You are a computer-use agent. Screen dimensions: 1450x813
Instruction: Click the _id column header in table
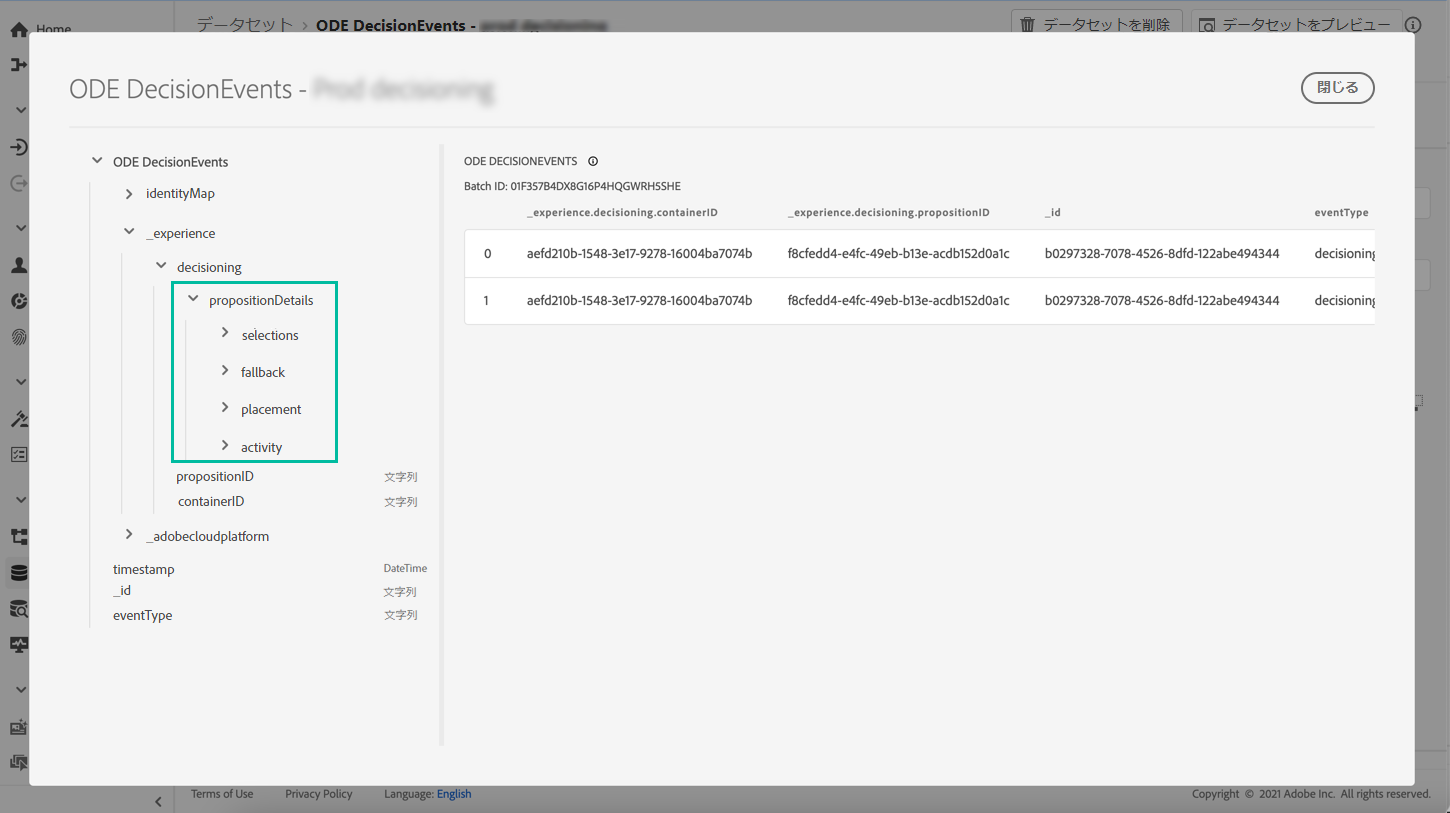click(1053, 213)
